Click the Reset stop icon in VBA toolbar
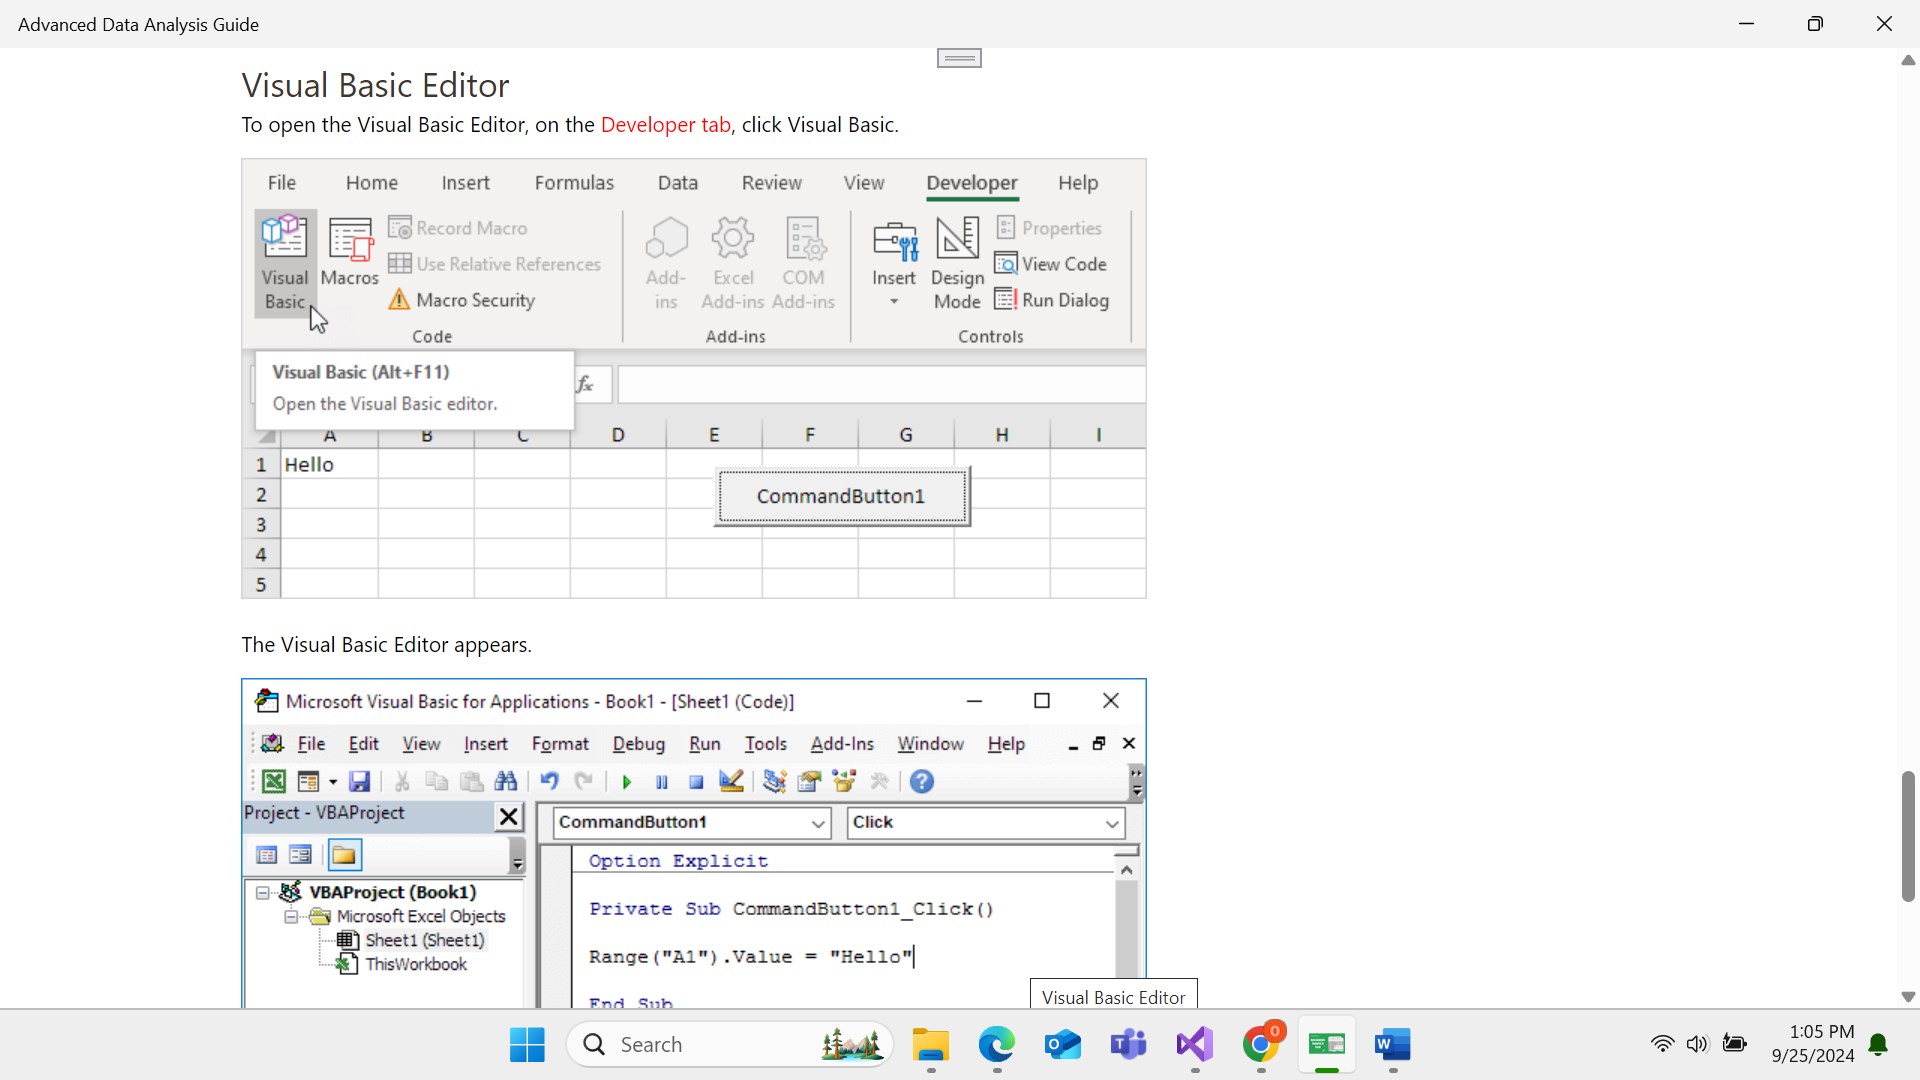The height and width of the screenshot is (1080, 1920). pyautogui.click(x=696, y=782)
